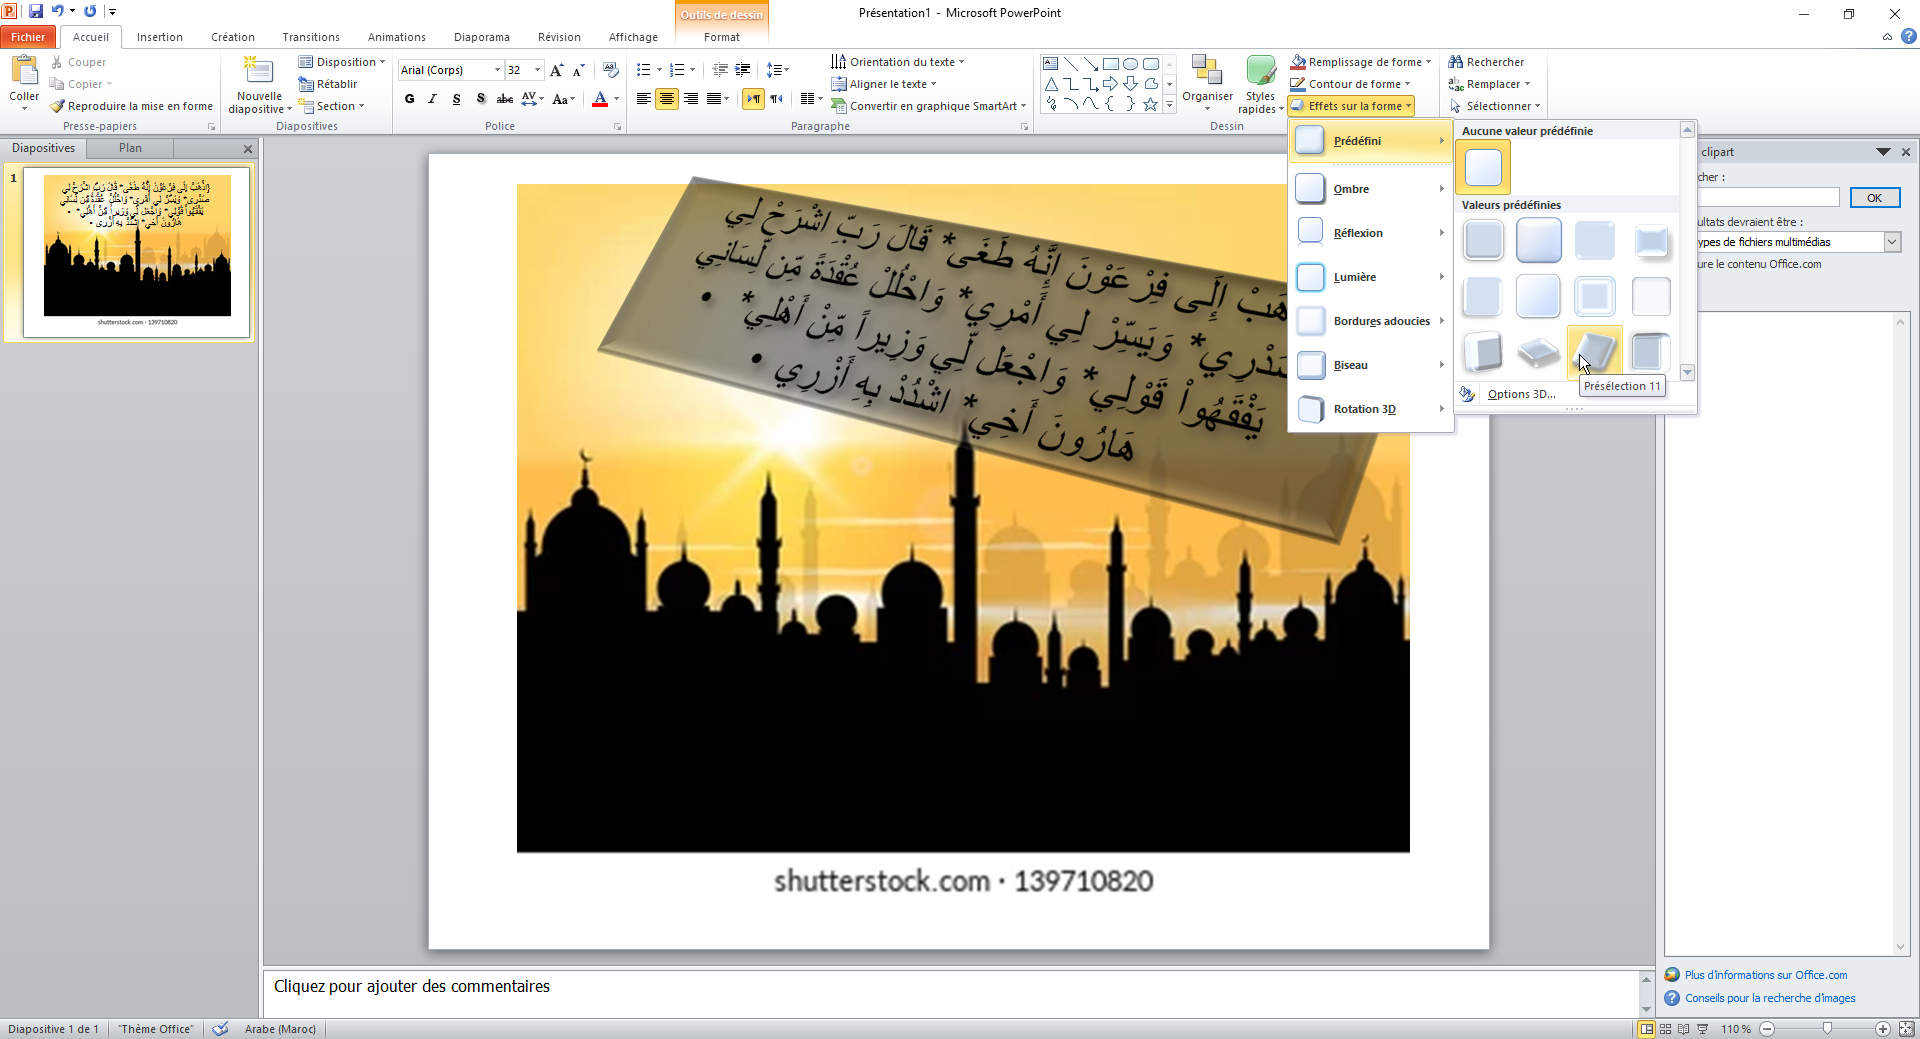This screenshot has height=1039, width=1920.
Task: Select the text box shape in shapes gallery
Action: (x=1051, y=63)
